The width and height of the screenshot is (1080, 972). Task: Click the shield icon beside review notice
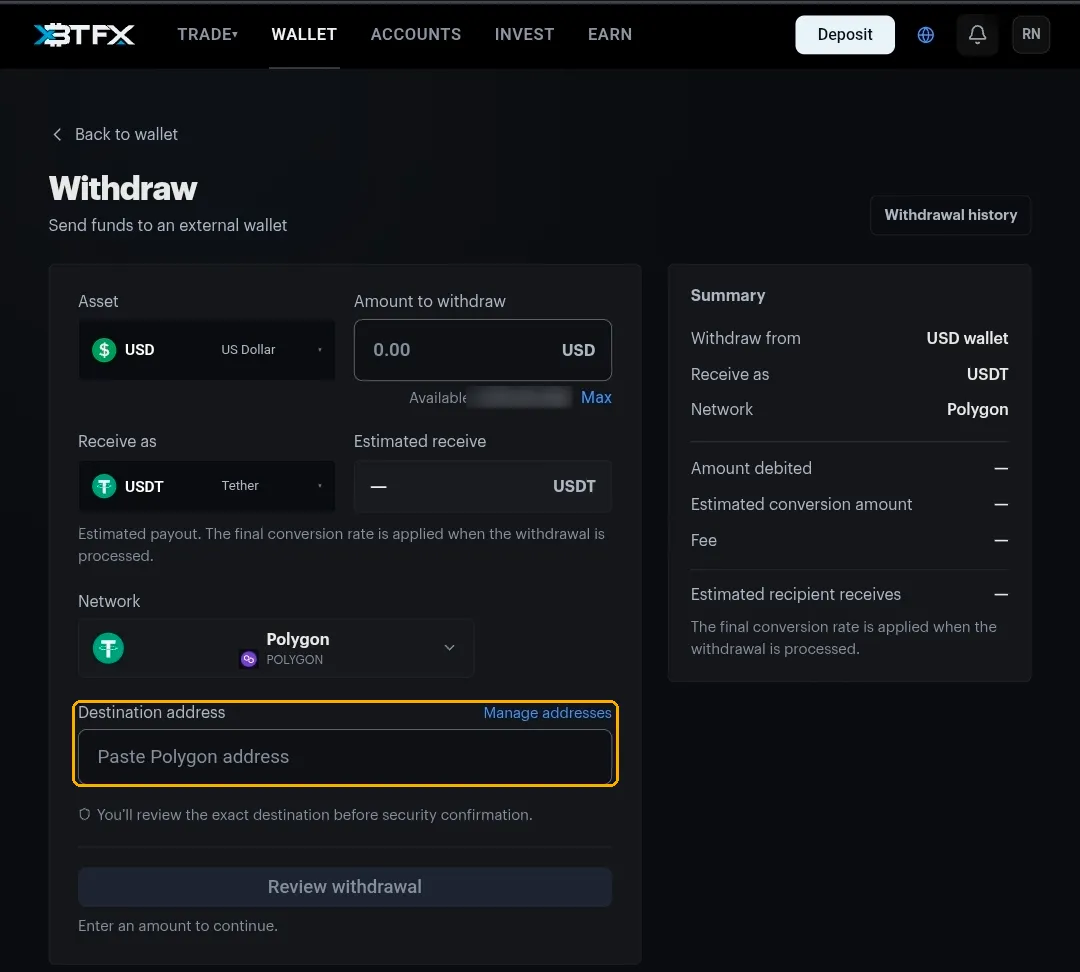click(x=85, y=814)
